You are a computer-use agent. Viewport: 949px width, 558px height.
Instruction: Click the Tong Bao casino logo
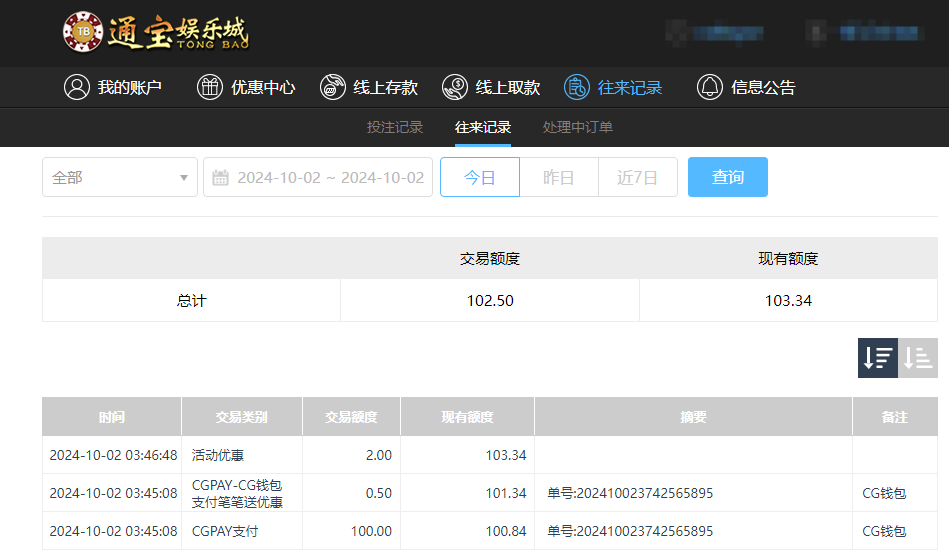(x=156, y=32)
